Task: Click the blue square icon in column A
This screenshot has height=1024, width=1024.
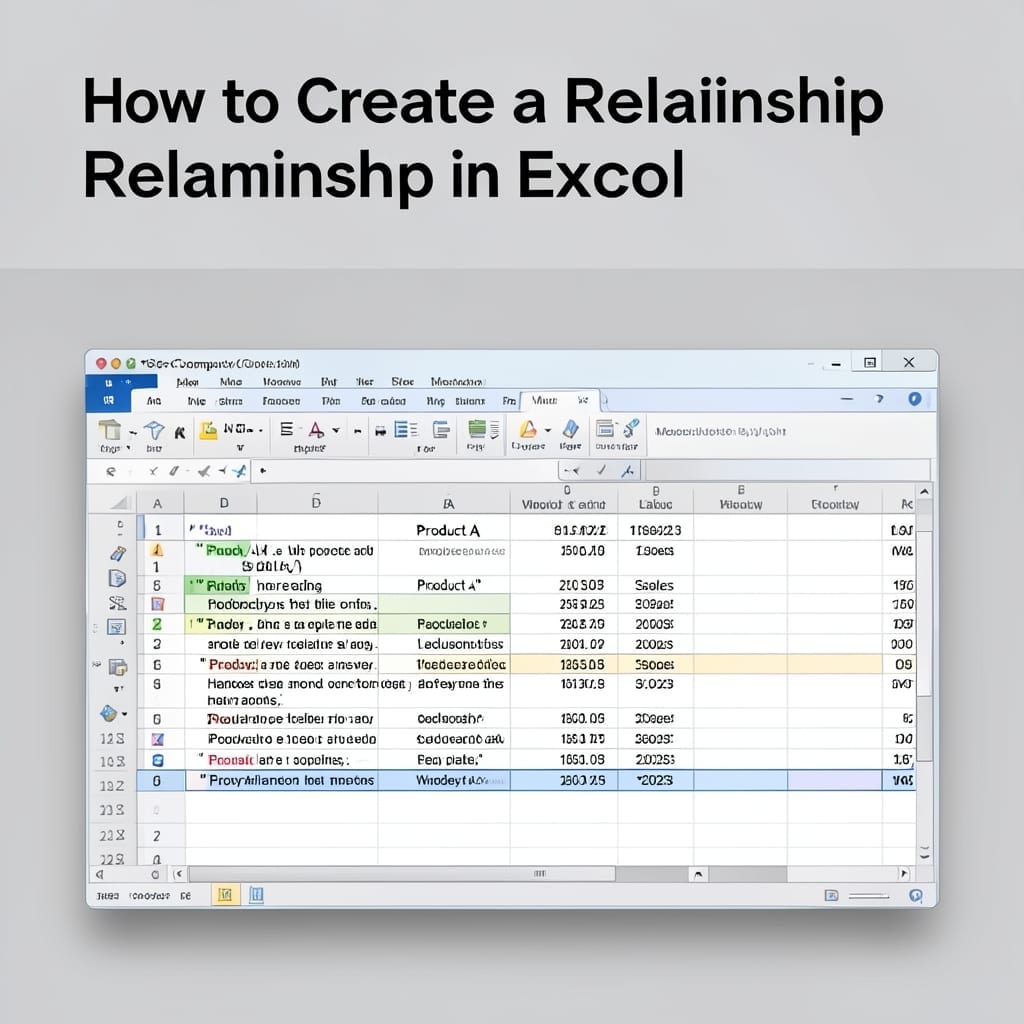Action: [x=157, y=760]
